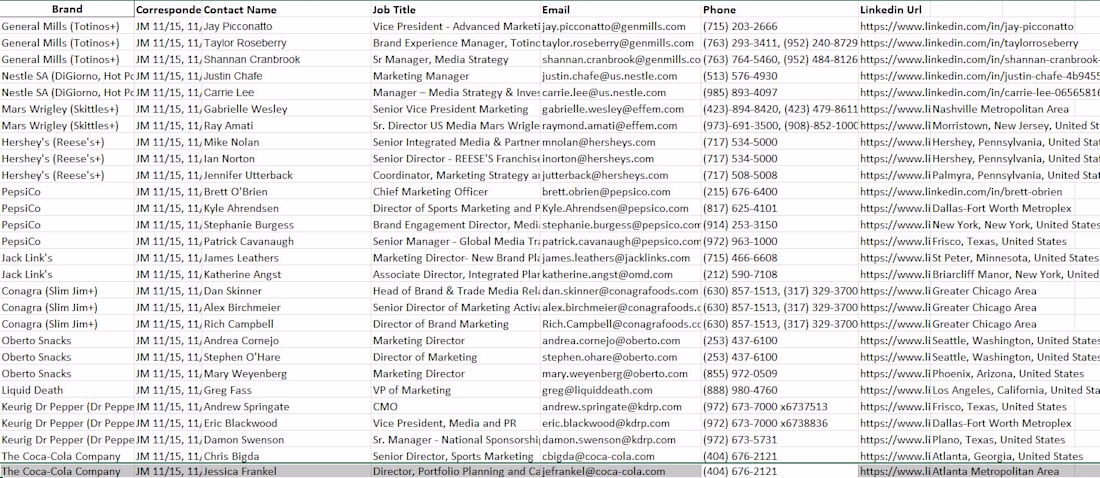Select the Chris Bigda cell
The height and width of the screenshot is (478, 1100).
(x=286, y=457)
